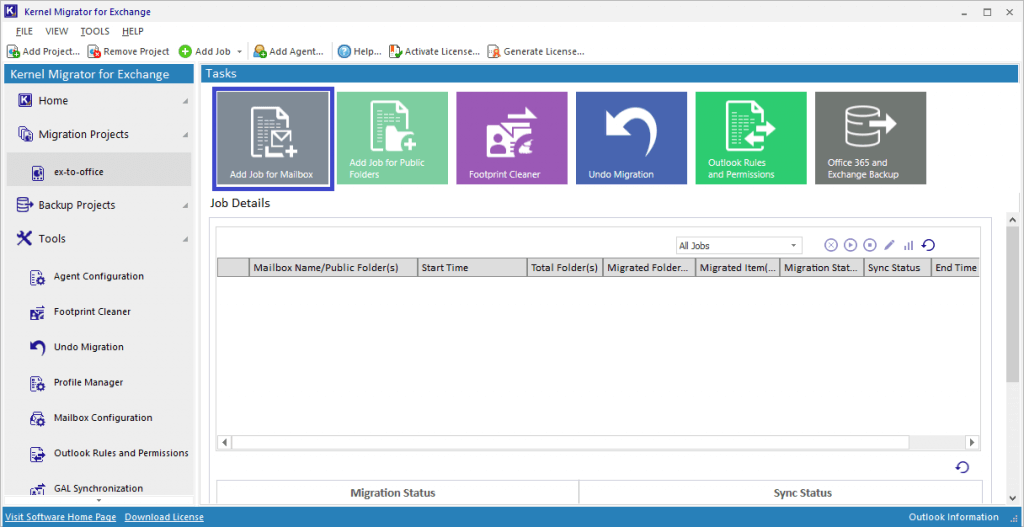This screenshot has height=527, width=1024.
Task: Click the End Time column header
Action: click(x=955, y=268)
